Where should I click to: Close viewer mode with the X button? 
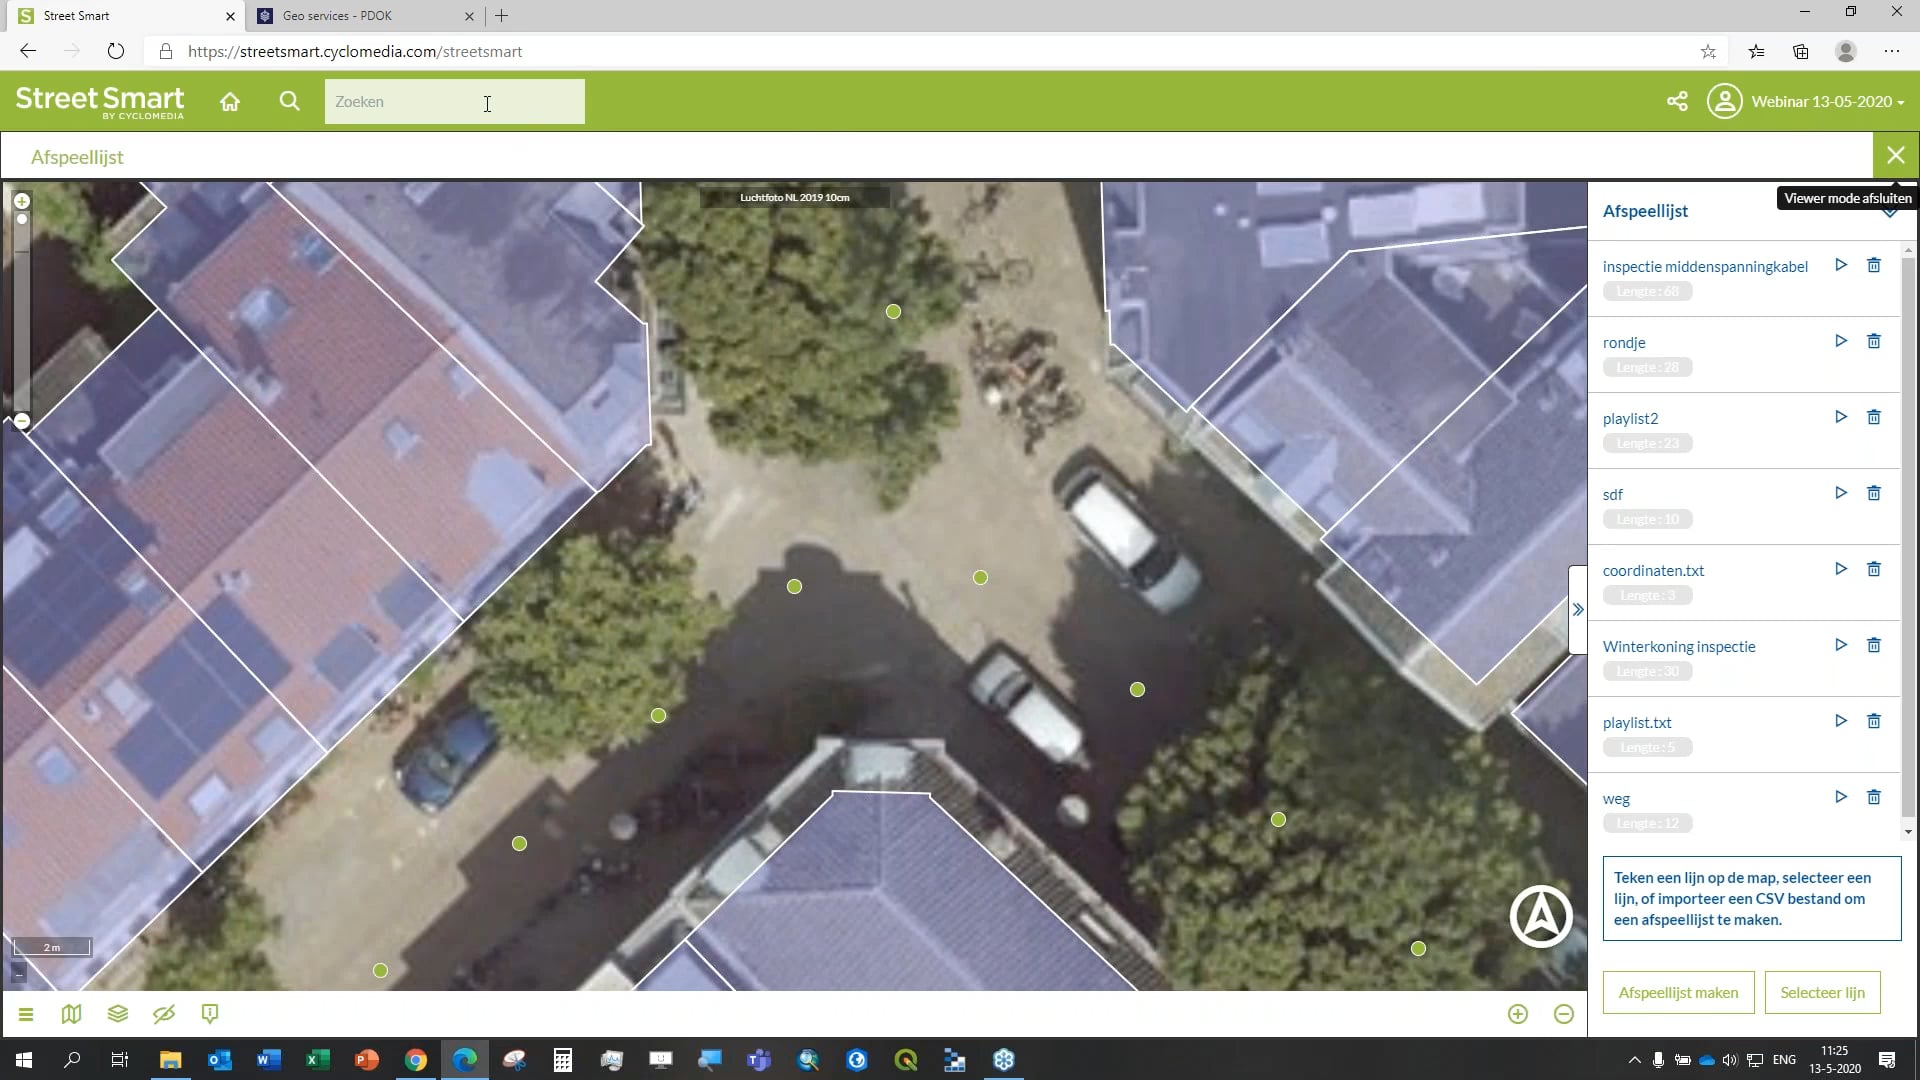1895,155
